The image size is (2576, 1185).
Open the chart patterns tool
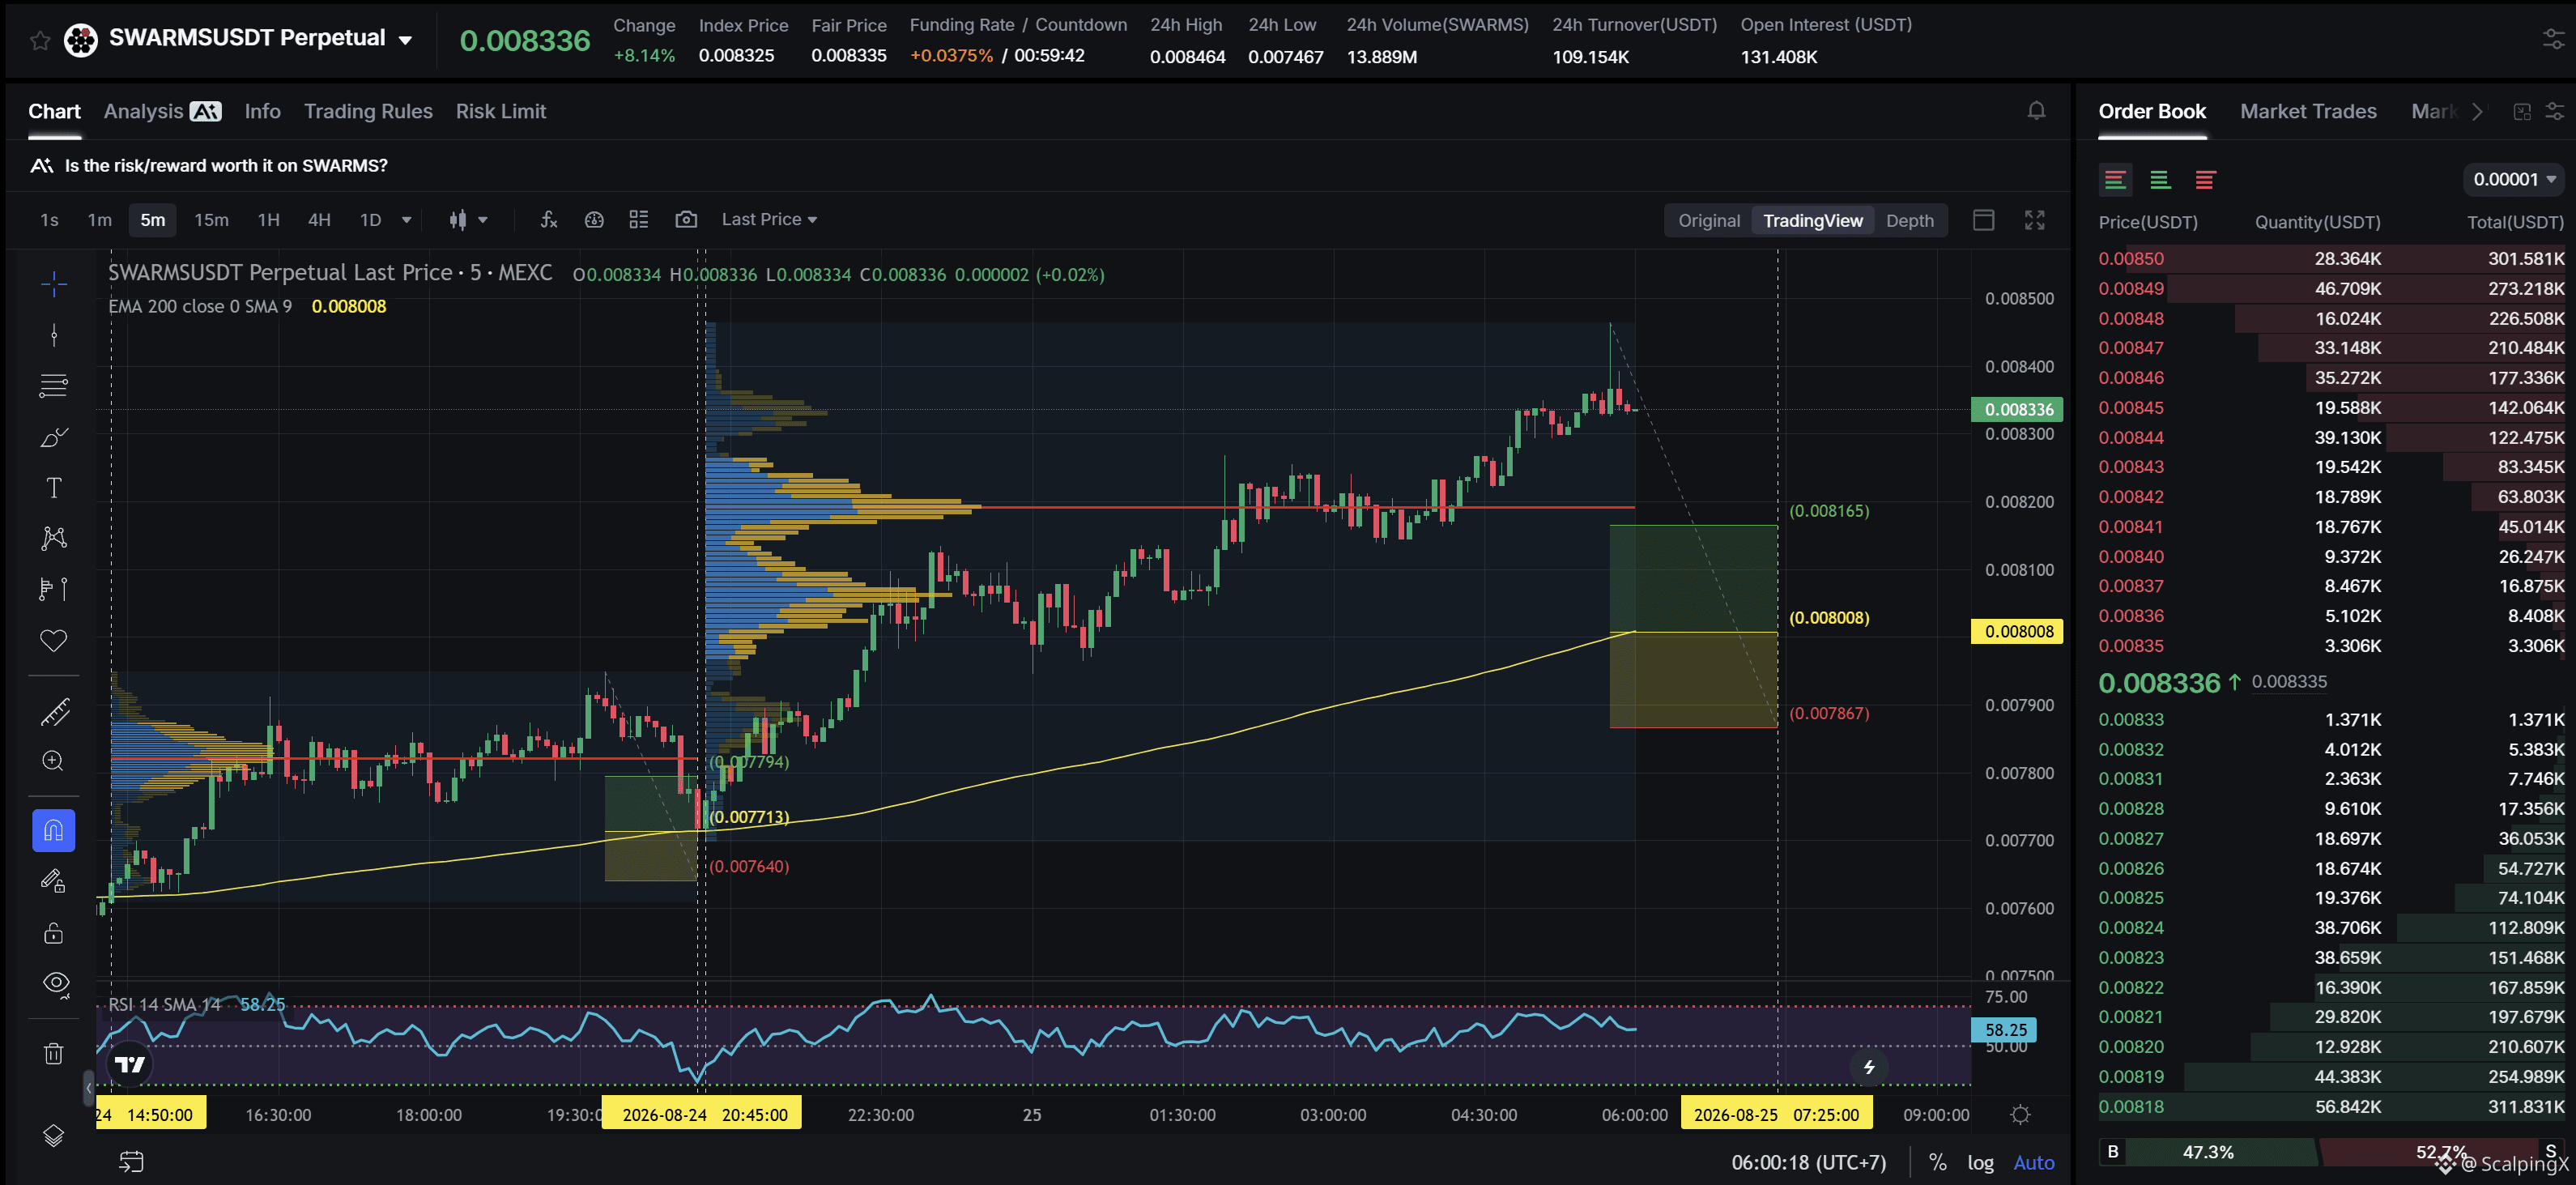point(54,539)
